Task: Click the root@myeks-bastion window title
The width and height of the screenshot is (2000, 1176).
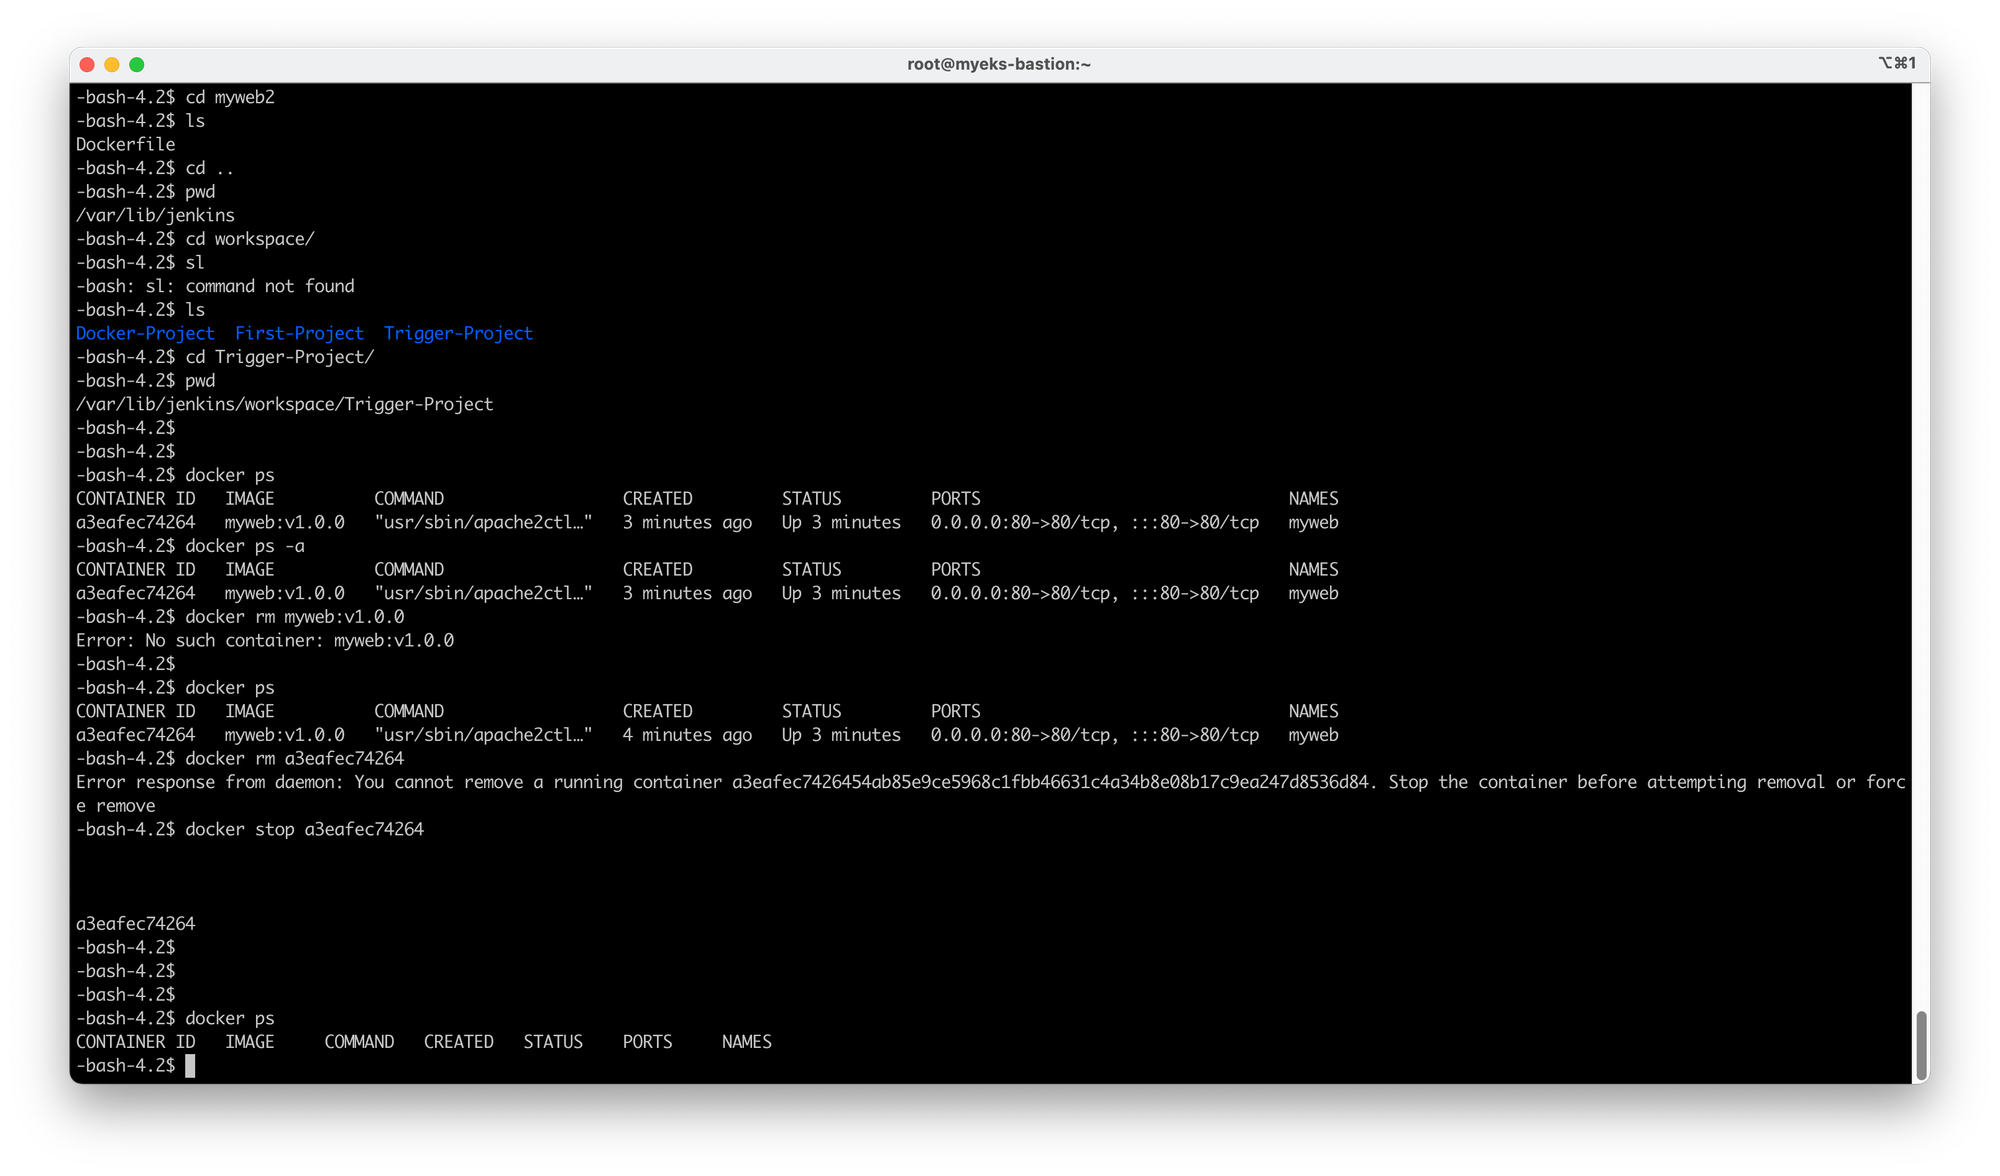Action: point(998,64)
